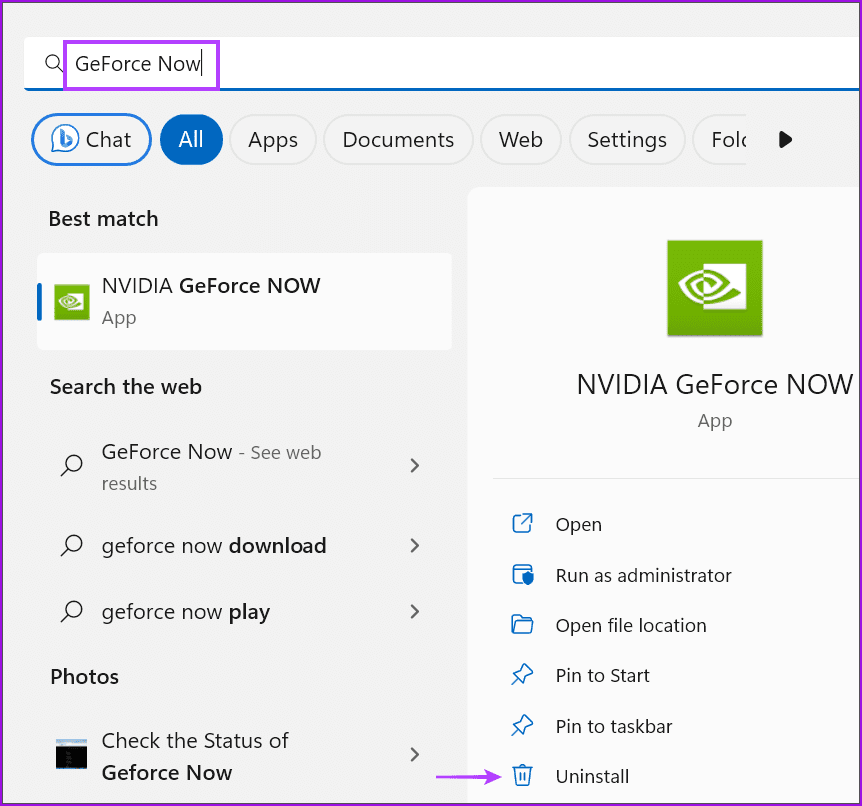
Task: Open the Bing Chat tab
Action: point(91,140)
